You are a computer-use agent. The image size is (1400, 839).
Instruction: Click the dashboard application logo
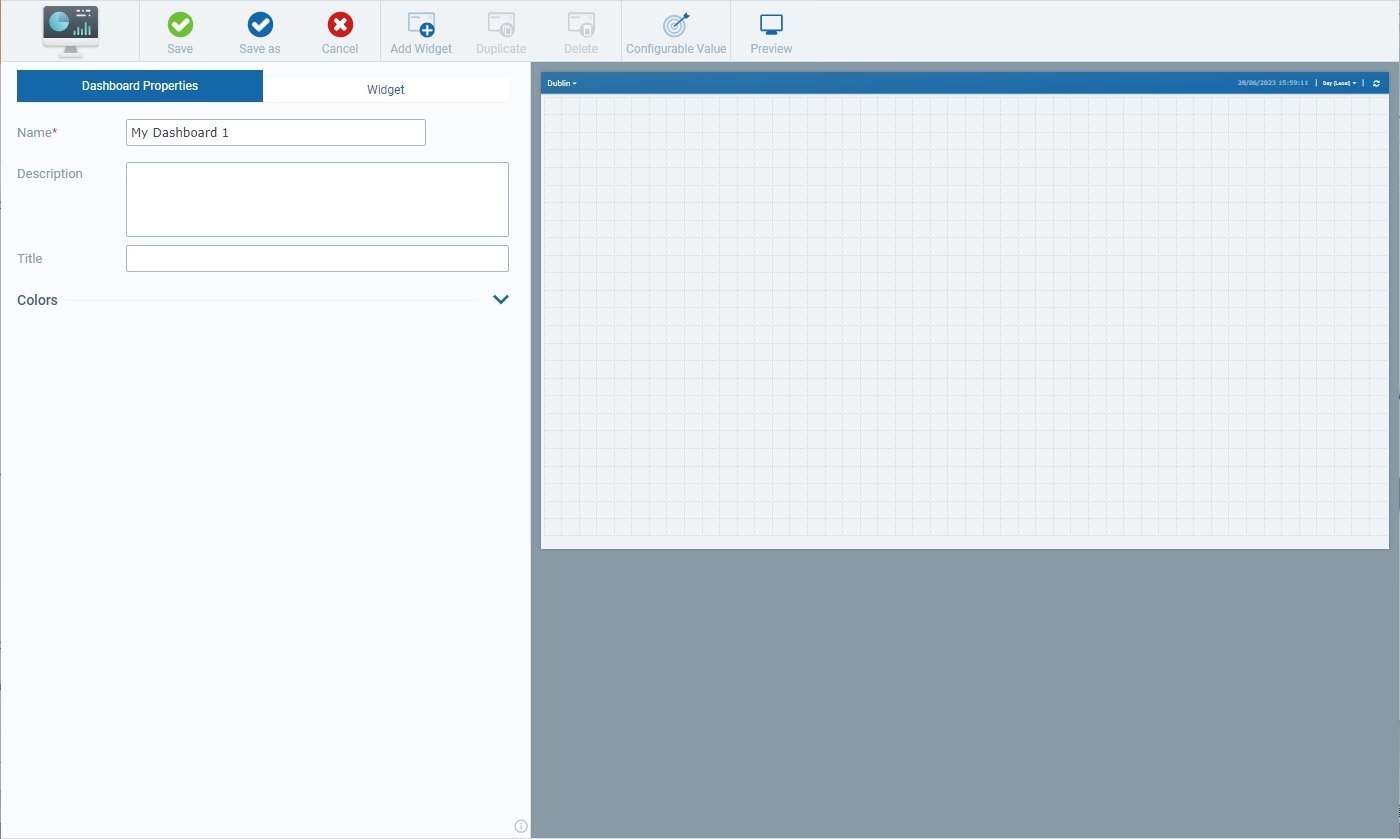(x=70, y=31)
